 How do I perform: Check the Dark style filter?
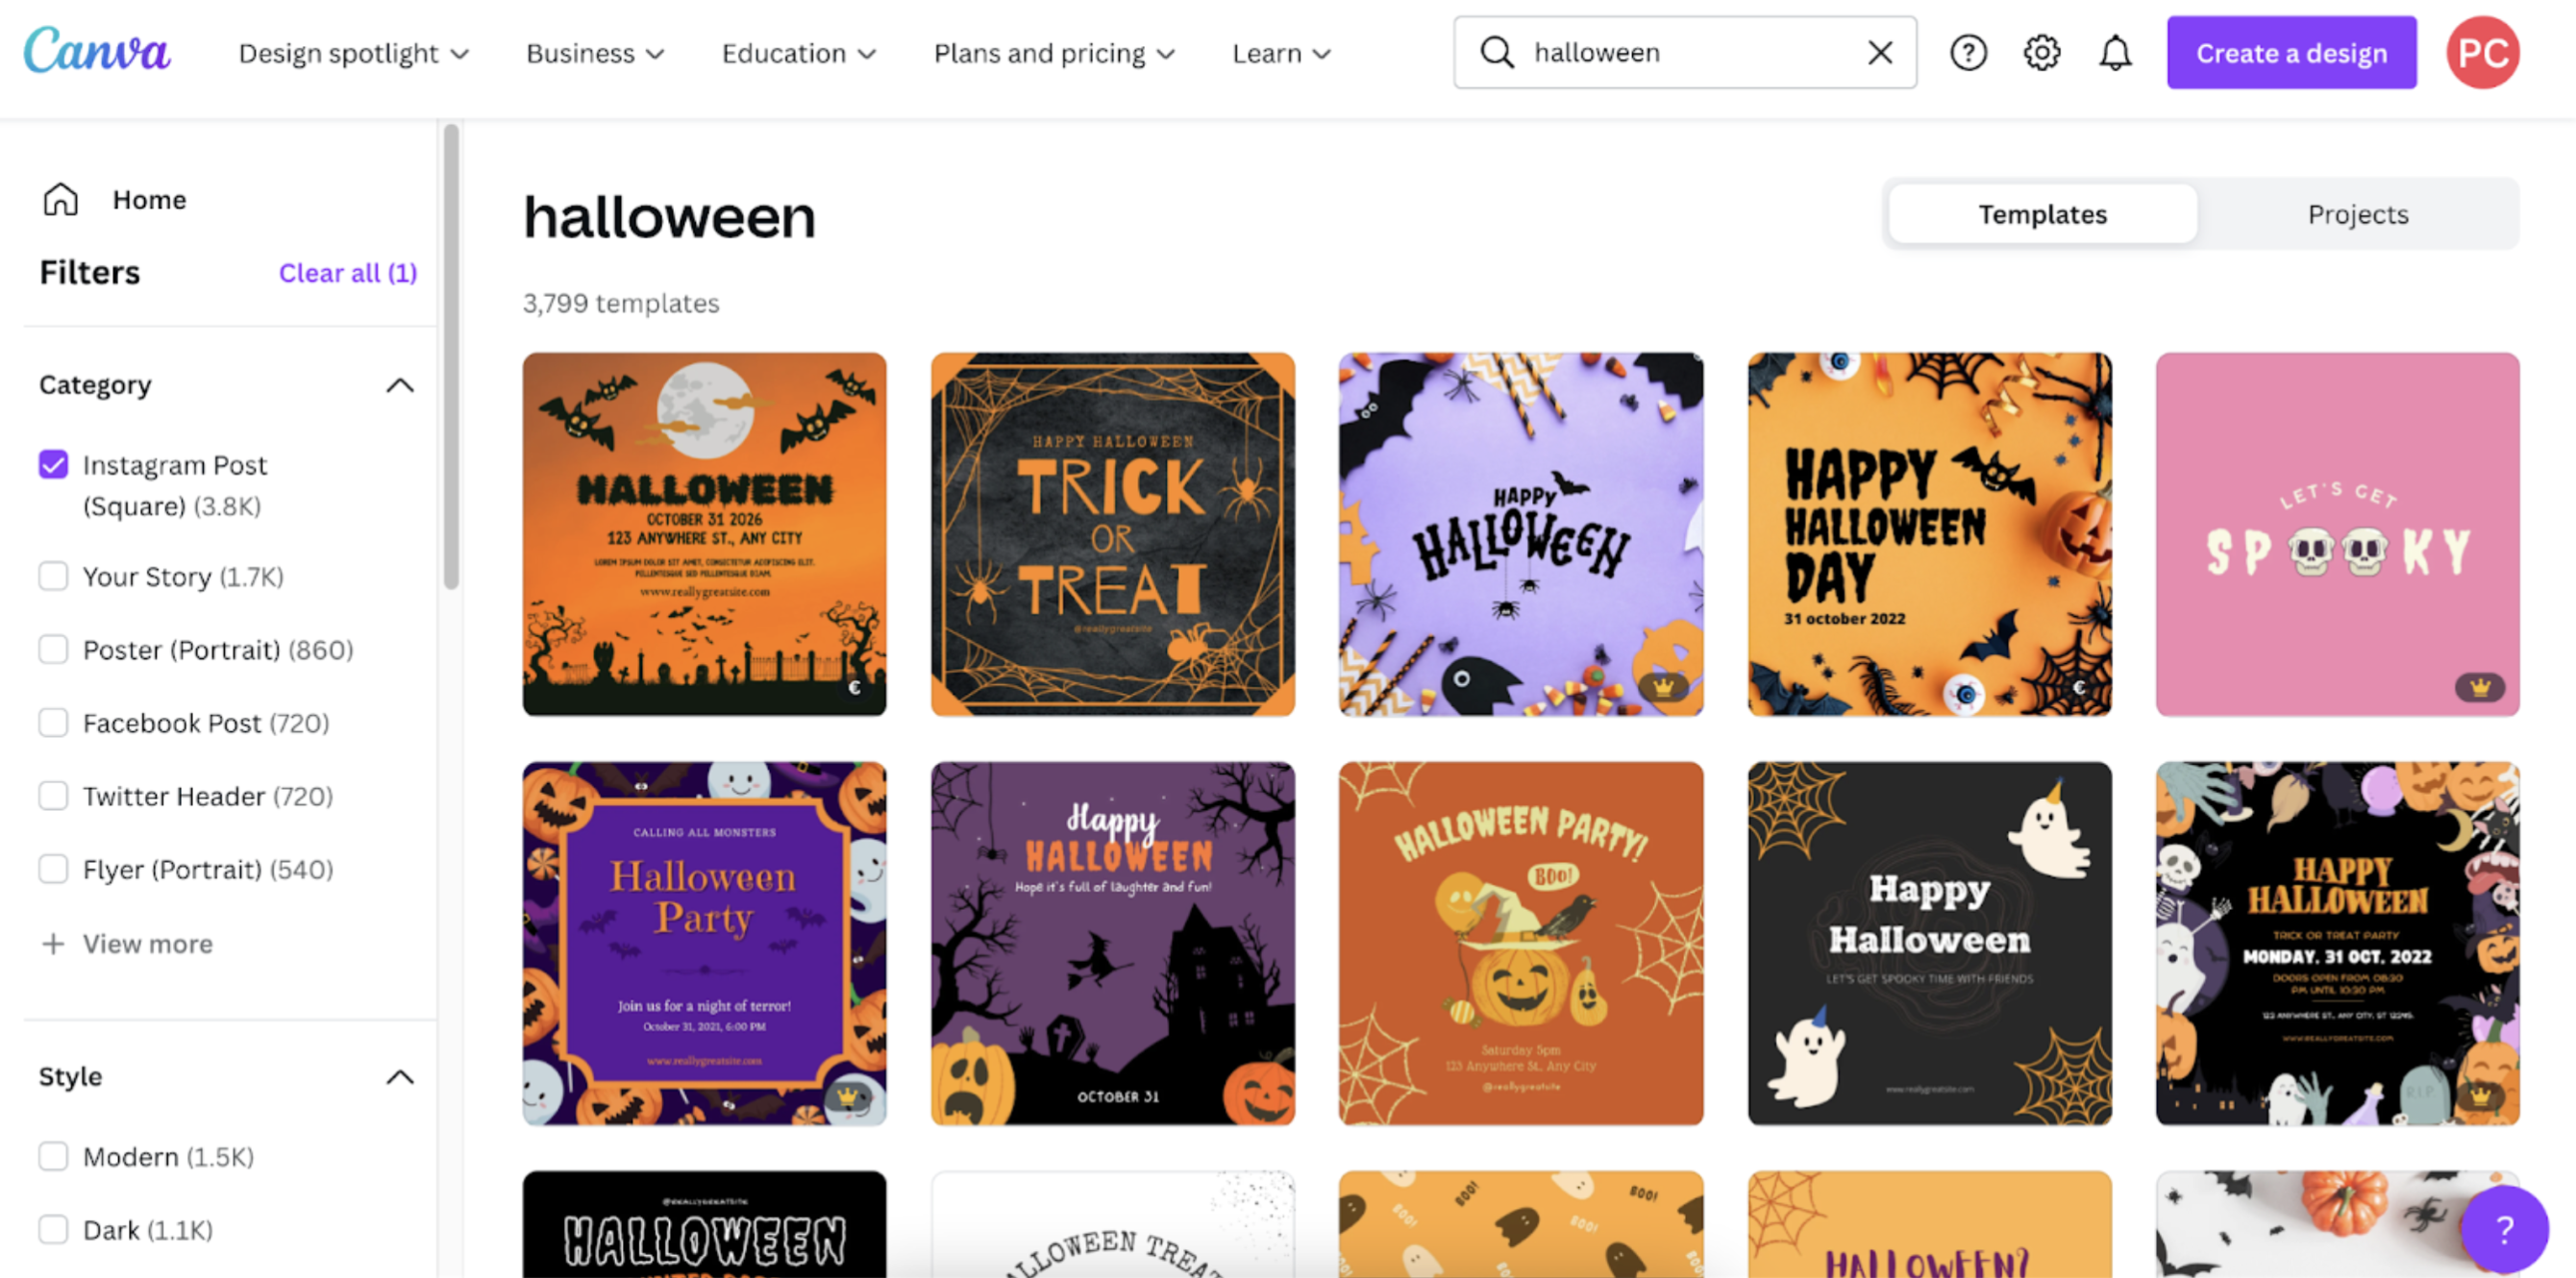[54, 1229]
